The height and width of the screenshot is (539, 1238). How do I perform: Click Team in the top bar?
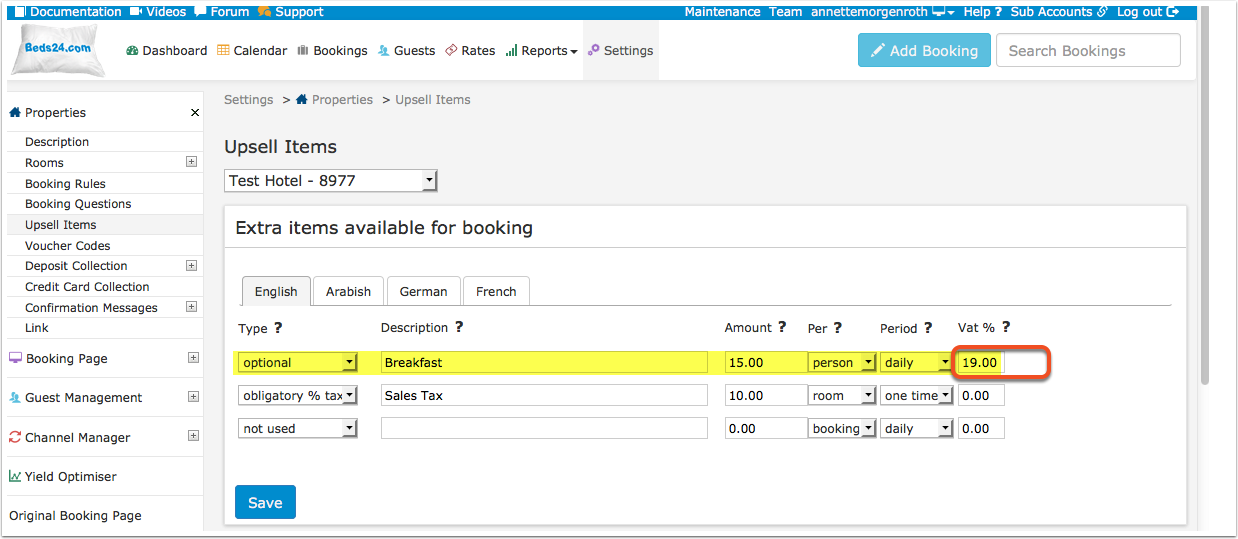785,12
